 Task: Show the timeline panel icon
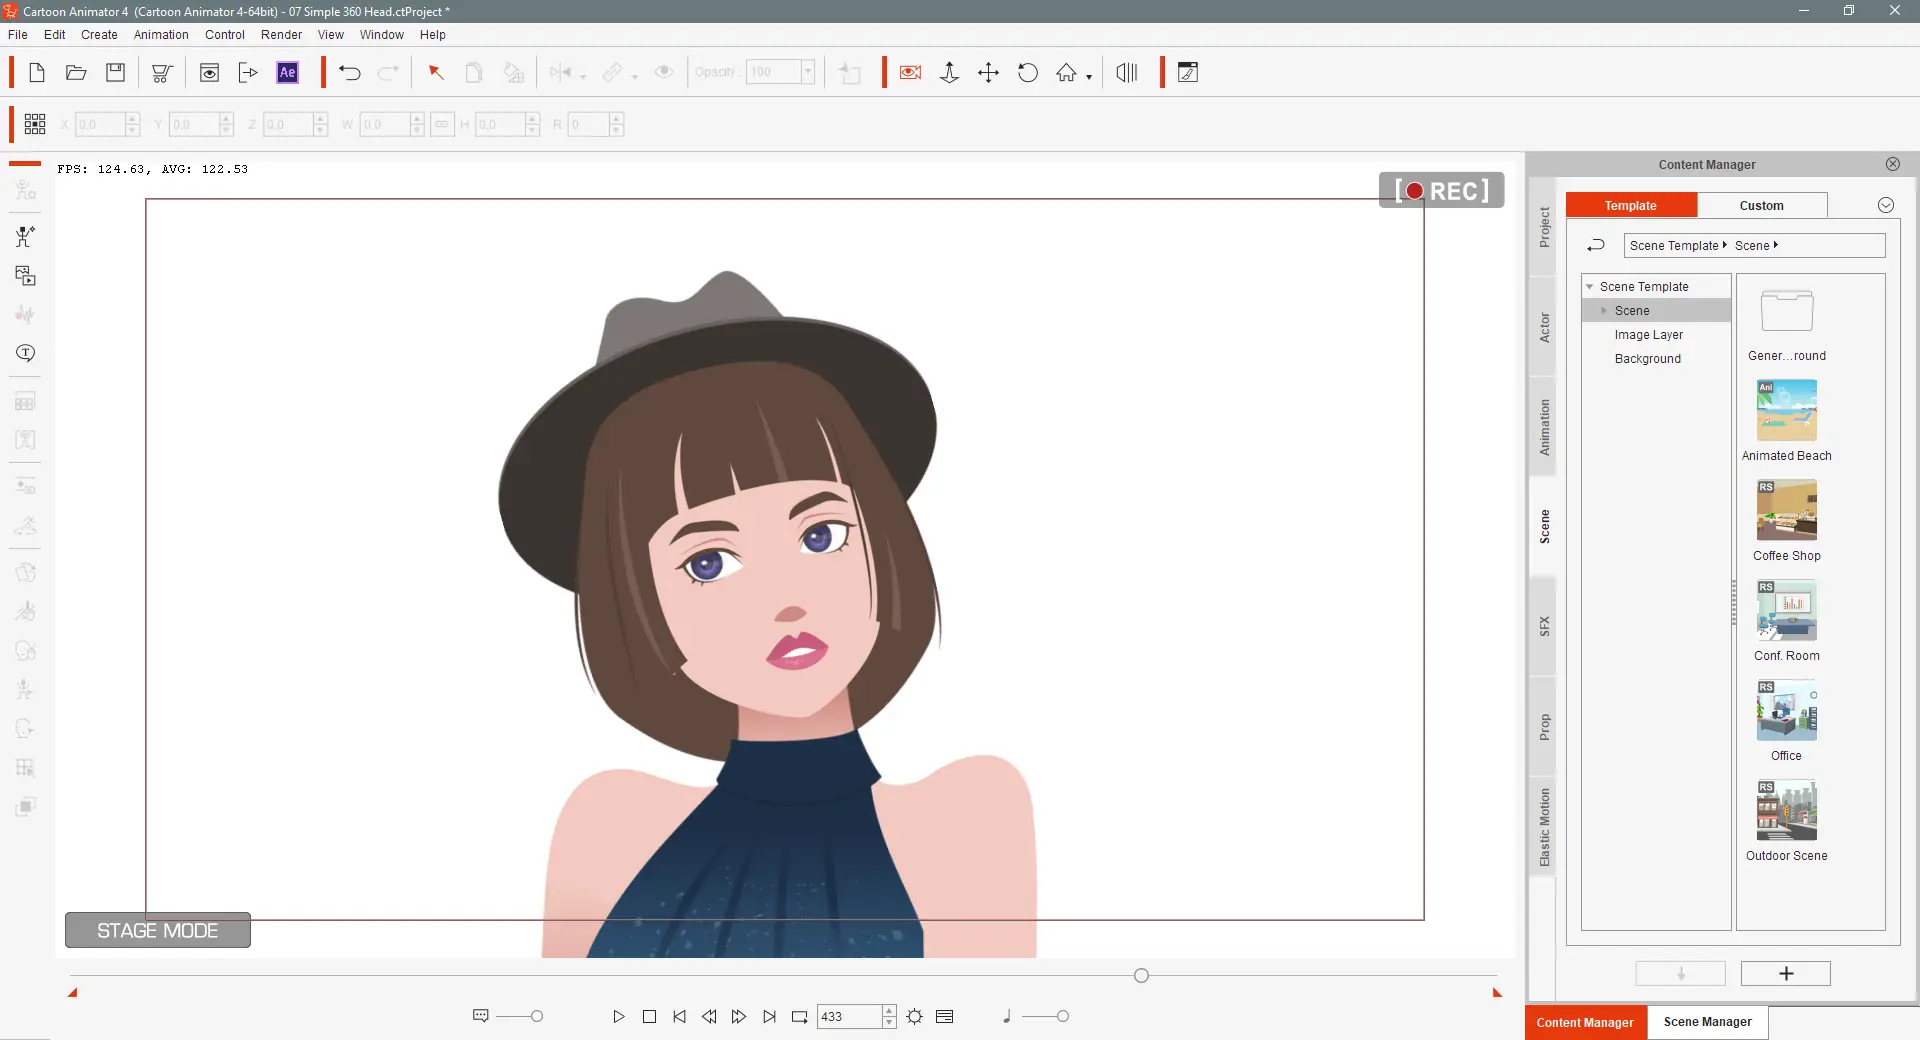[944, 1017]
